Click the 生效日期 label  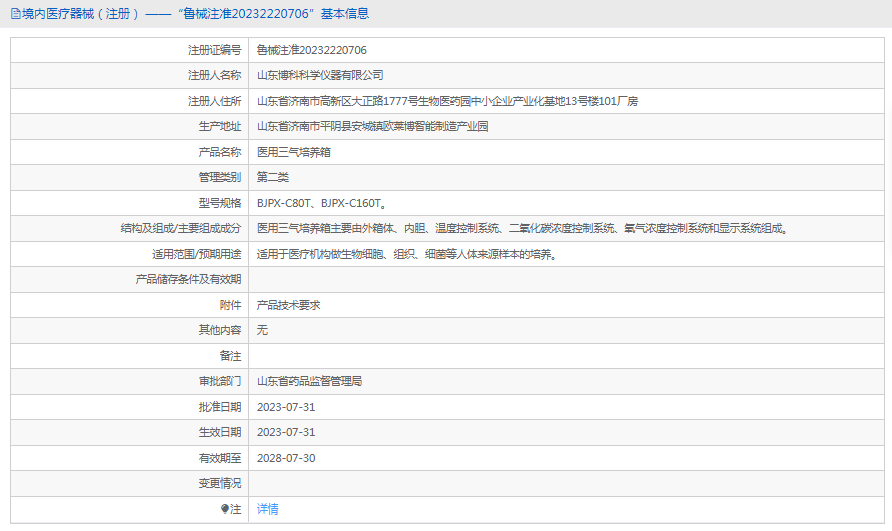220,432
